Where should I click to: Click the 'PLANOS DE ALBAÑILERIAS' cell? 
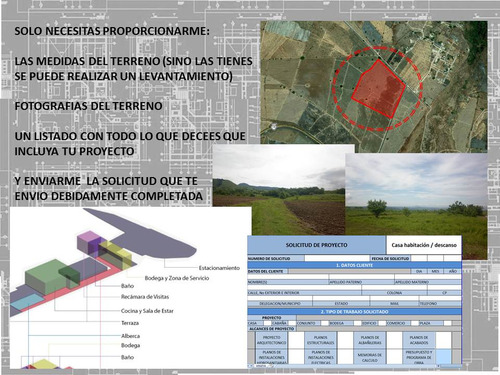(x=370, y=340)
